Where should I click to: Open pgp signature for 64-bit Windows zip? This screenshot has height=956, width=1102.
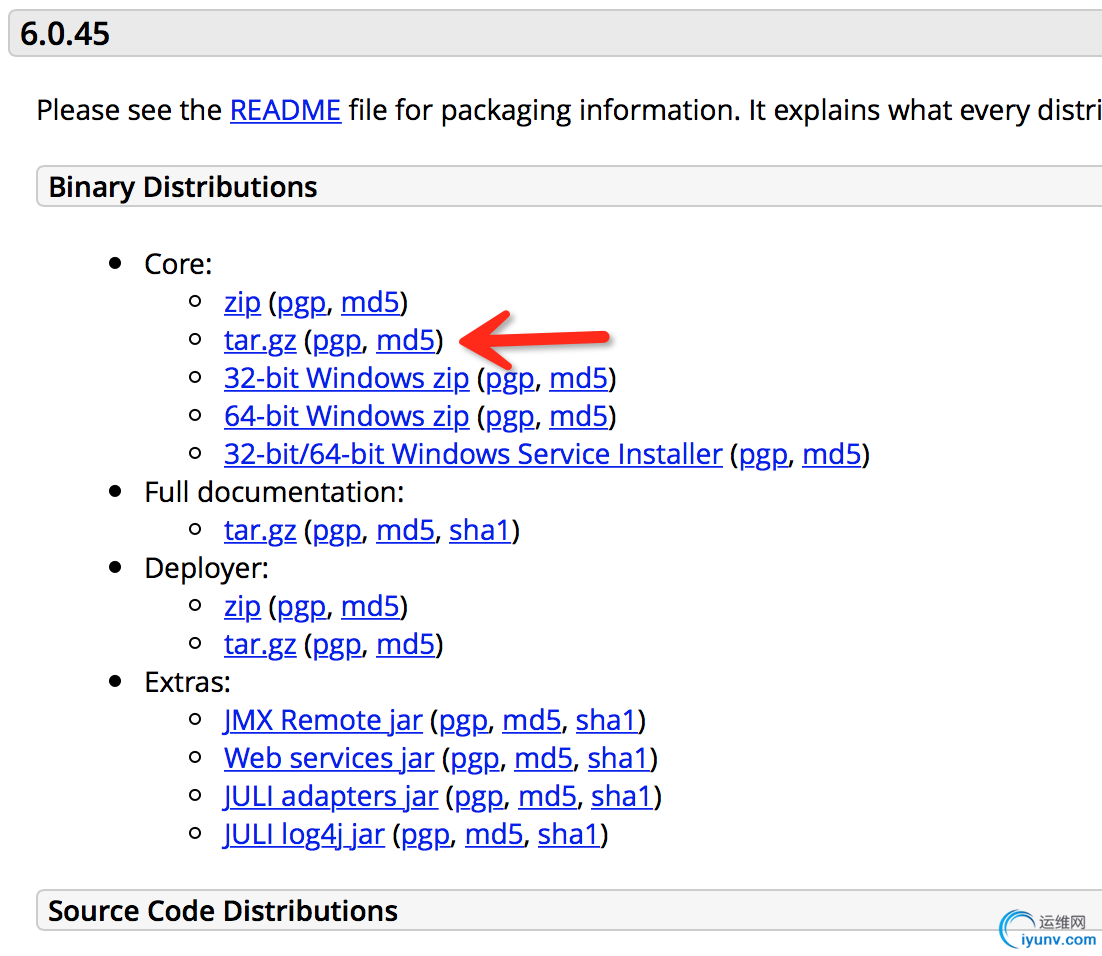tap(509, 417)
